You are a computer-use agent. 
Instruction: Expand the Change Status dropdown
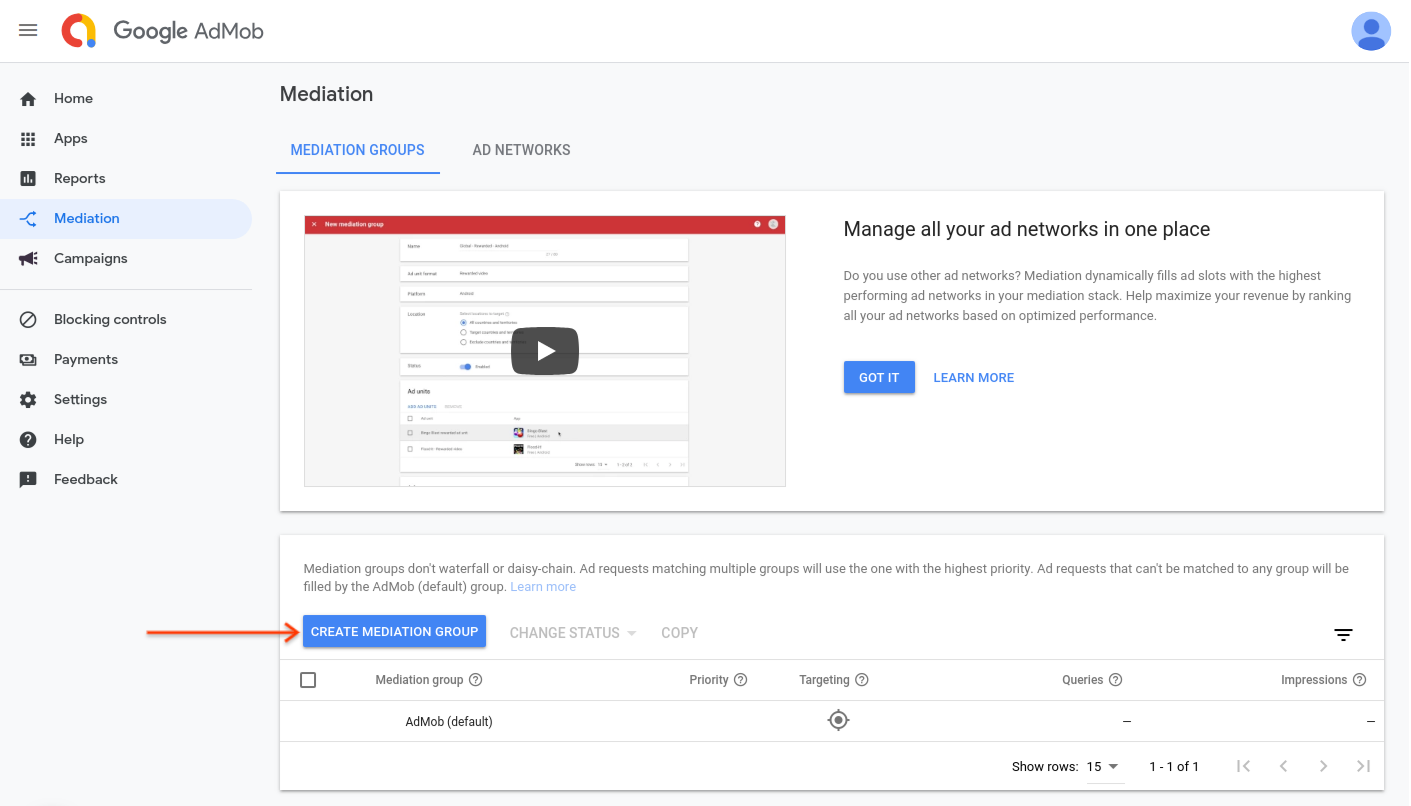573,633
